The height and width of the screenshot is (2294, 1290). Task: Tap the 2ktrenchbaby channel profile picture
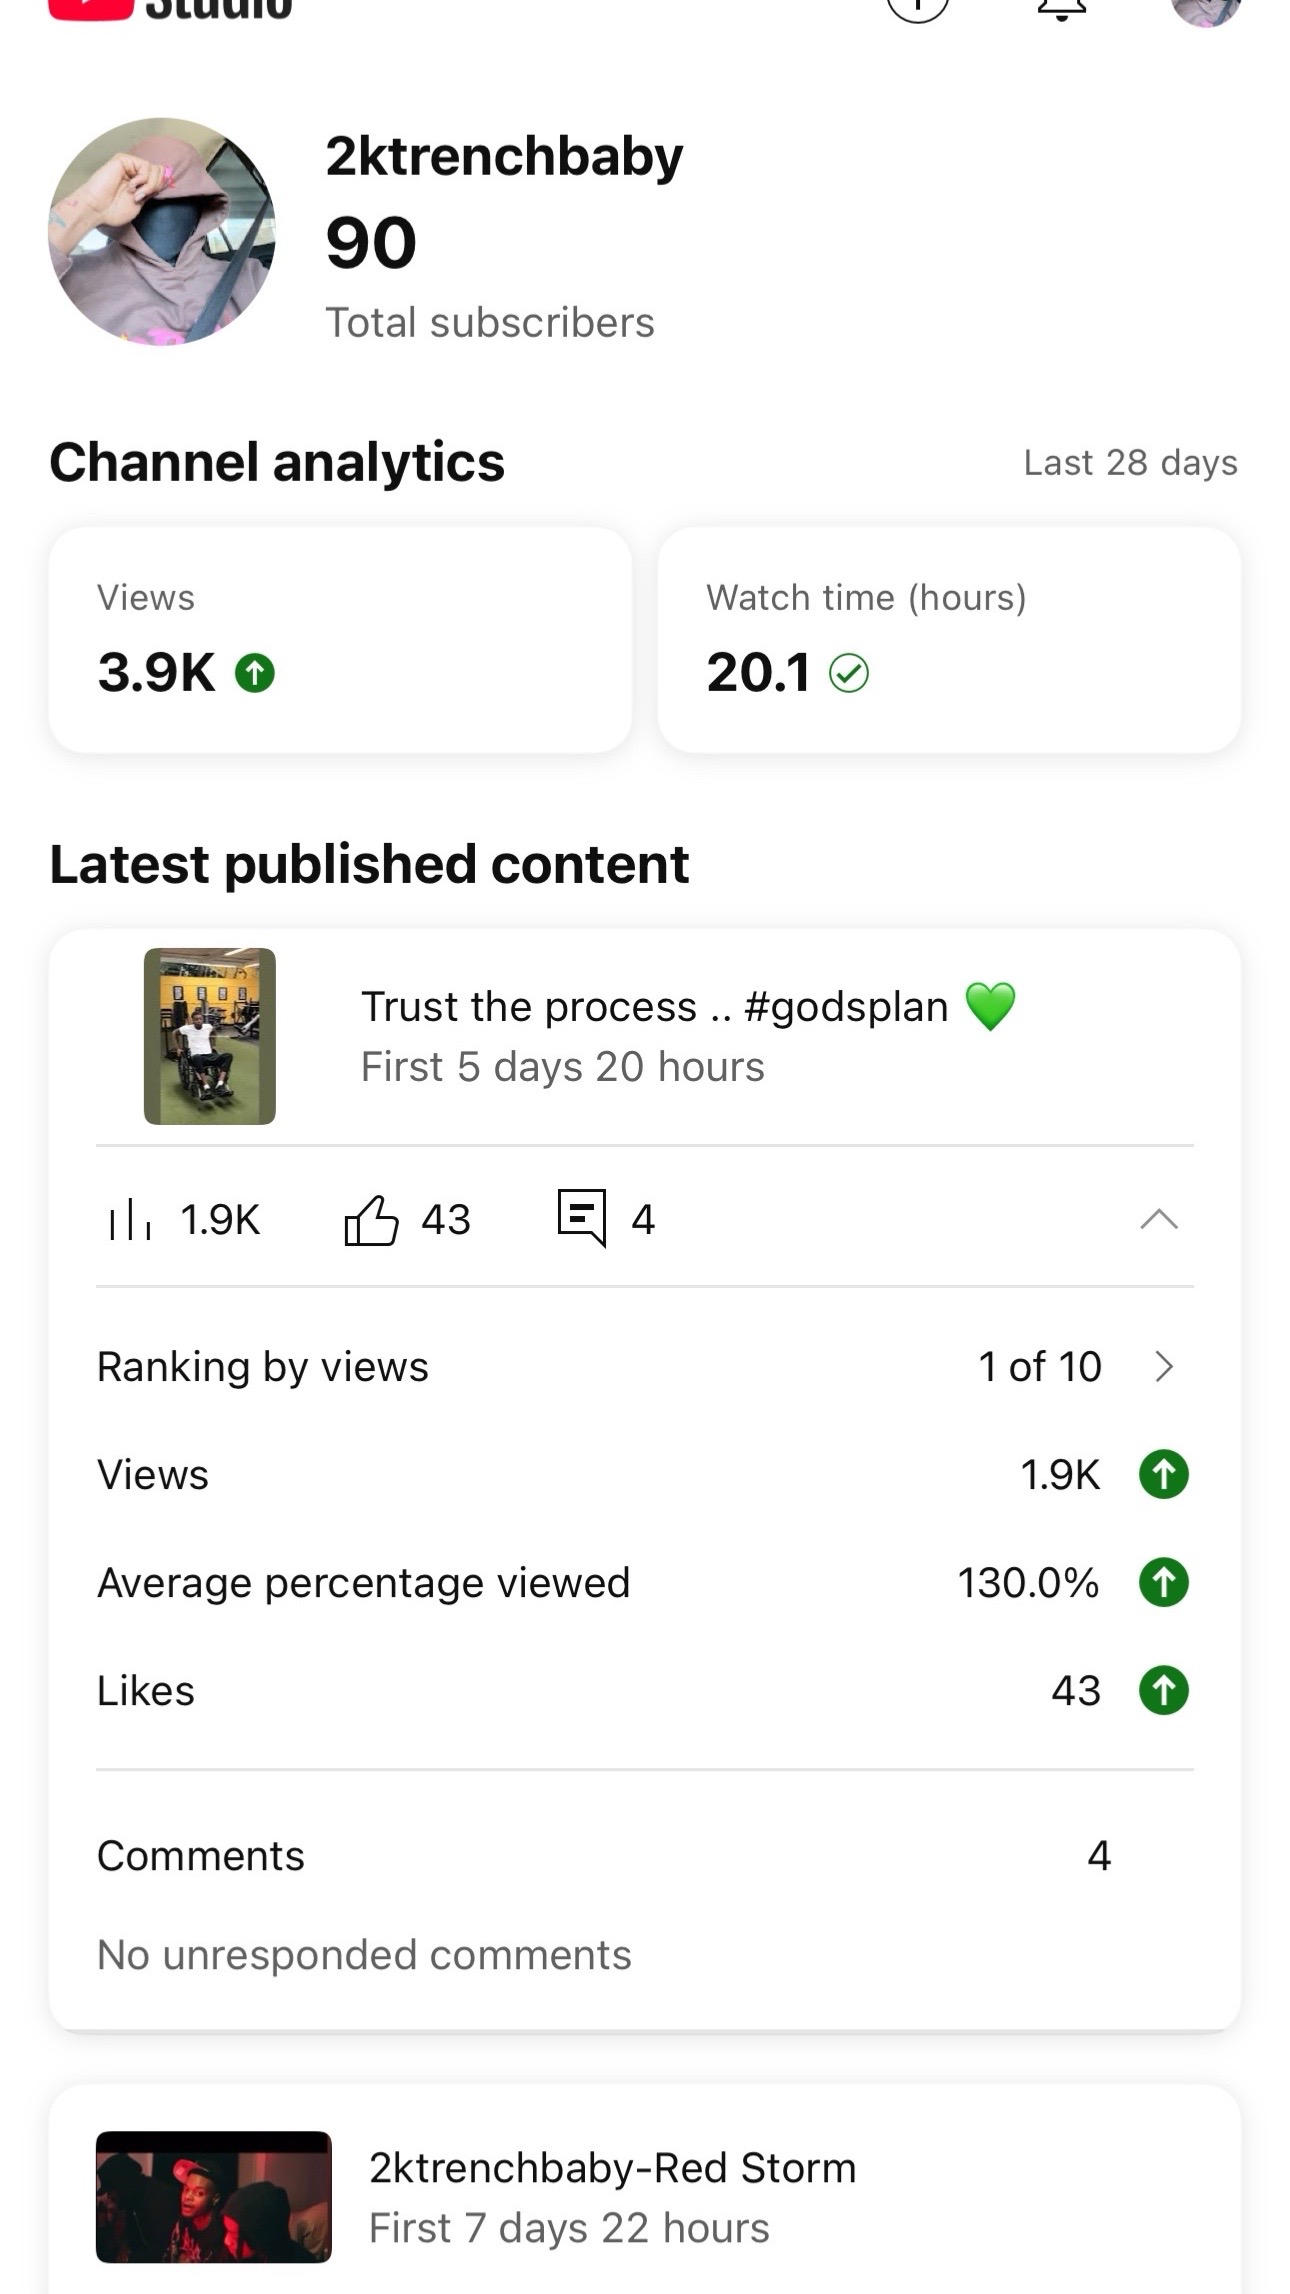162,231
